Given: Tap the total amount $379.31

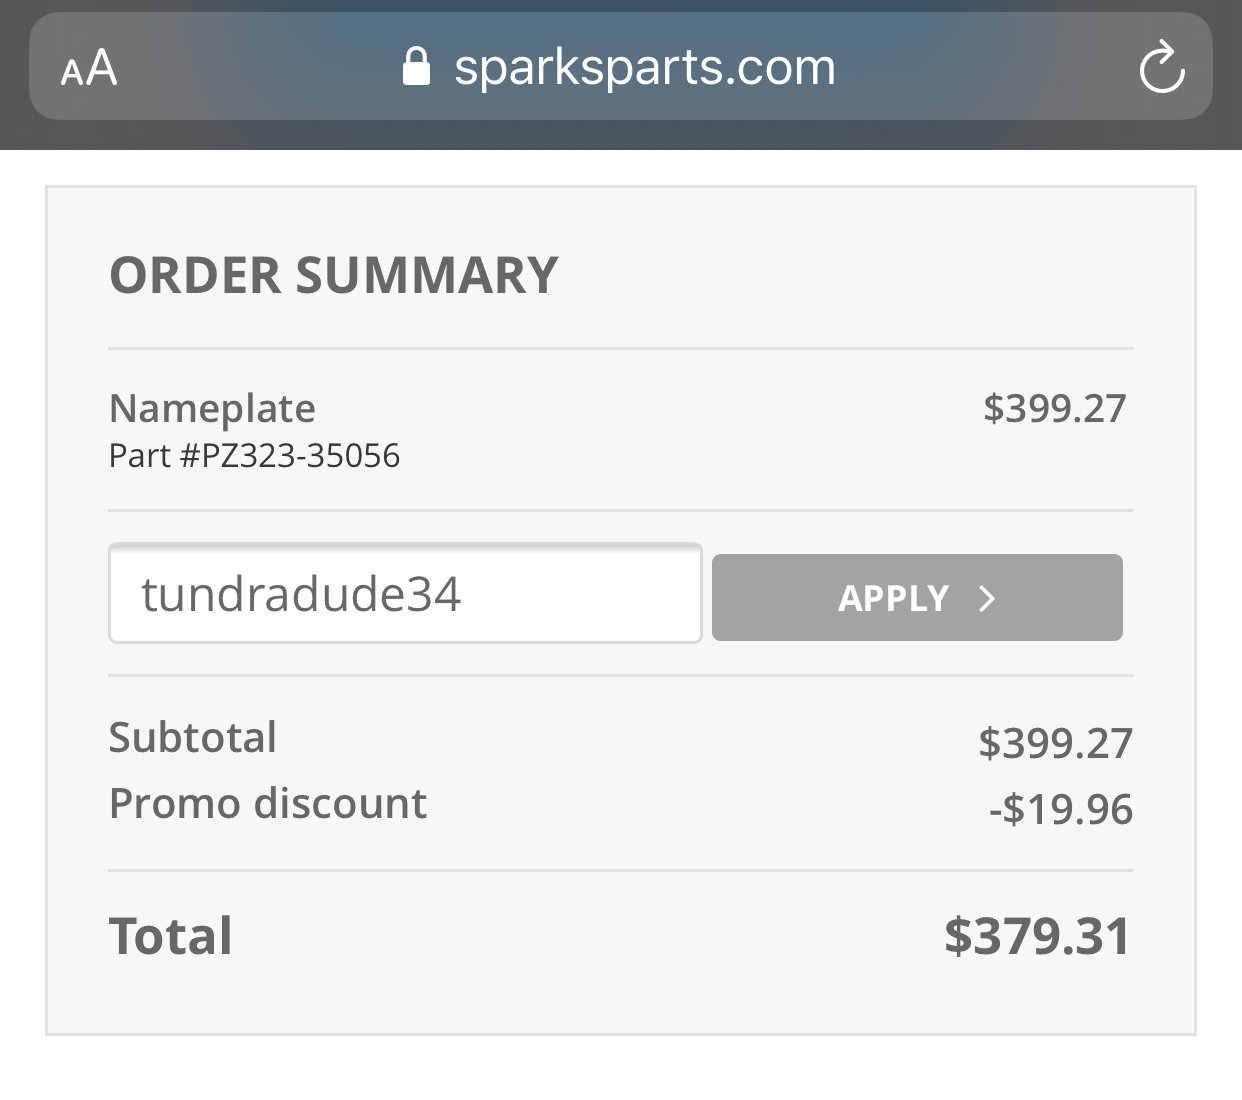Looking at the screenshot, I should 1038,937.
